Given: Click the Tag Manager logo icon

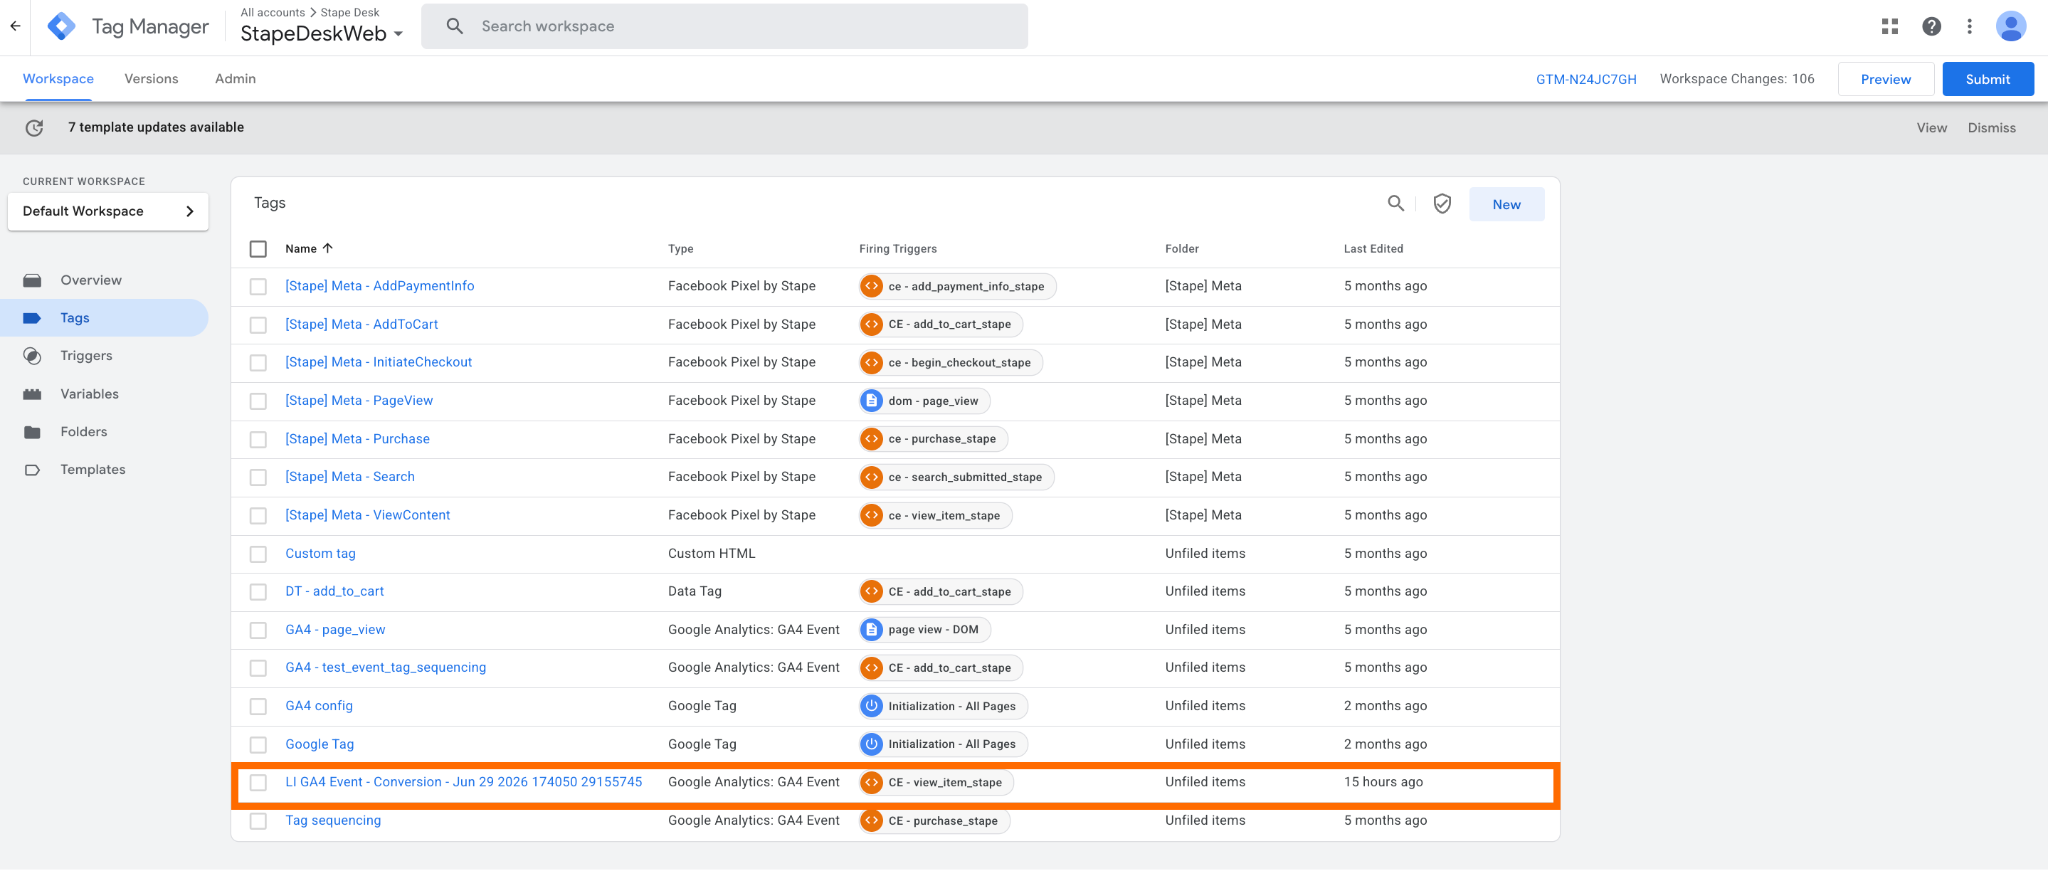Looking at the screenshot, I should pyautogui.click(x=62, y=26).
